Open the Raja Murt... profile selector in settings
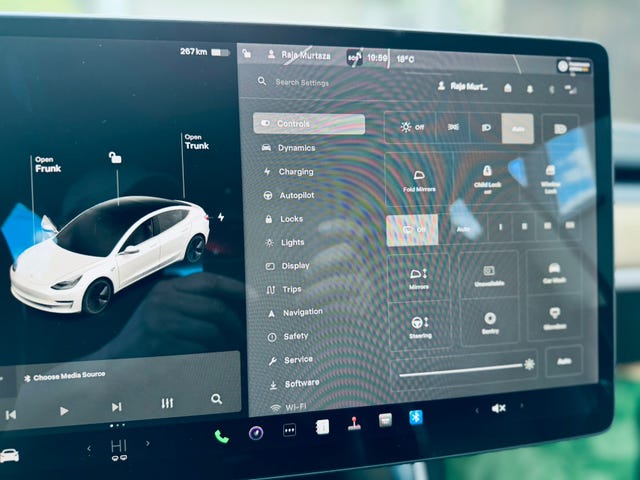The height and width of the screenshot is (480, 640). (x=462, y=86)
